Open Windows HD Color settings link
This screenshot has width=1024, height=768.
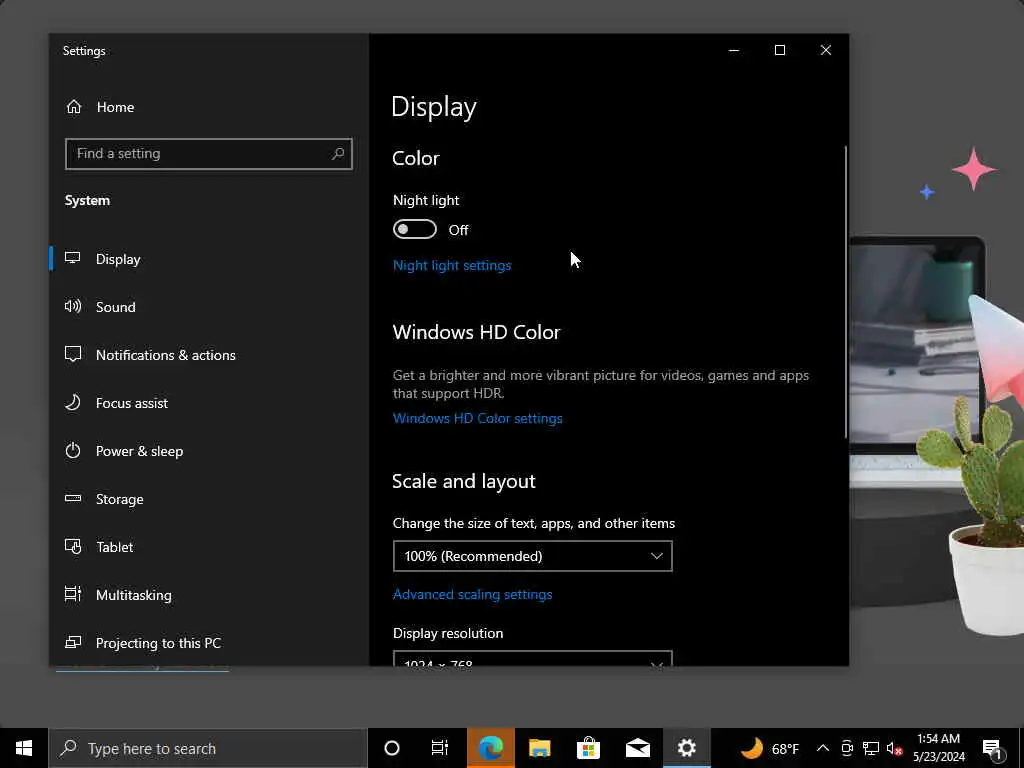pos(477,418)
